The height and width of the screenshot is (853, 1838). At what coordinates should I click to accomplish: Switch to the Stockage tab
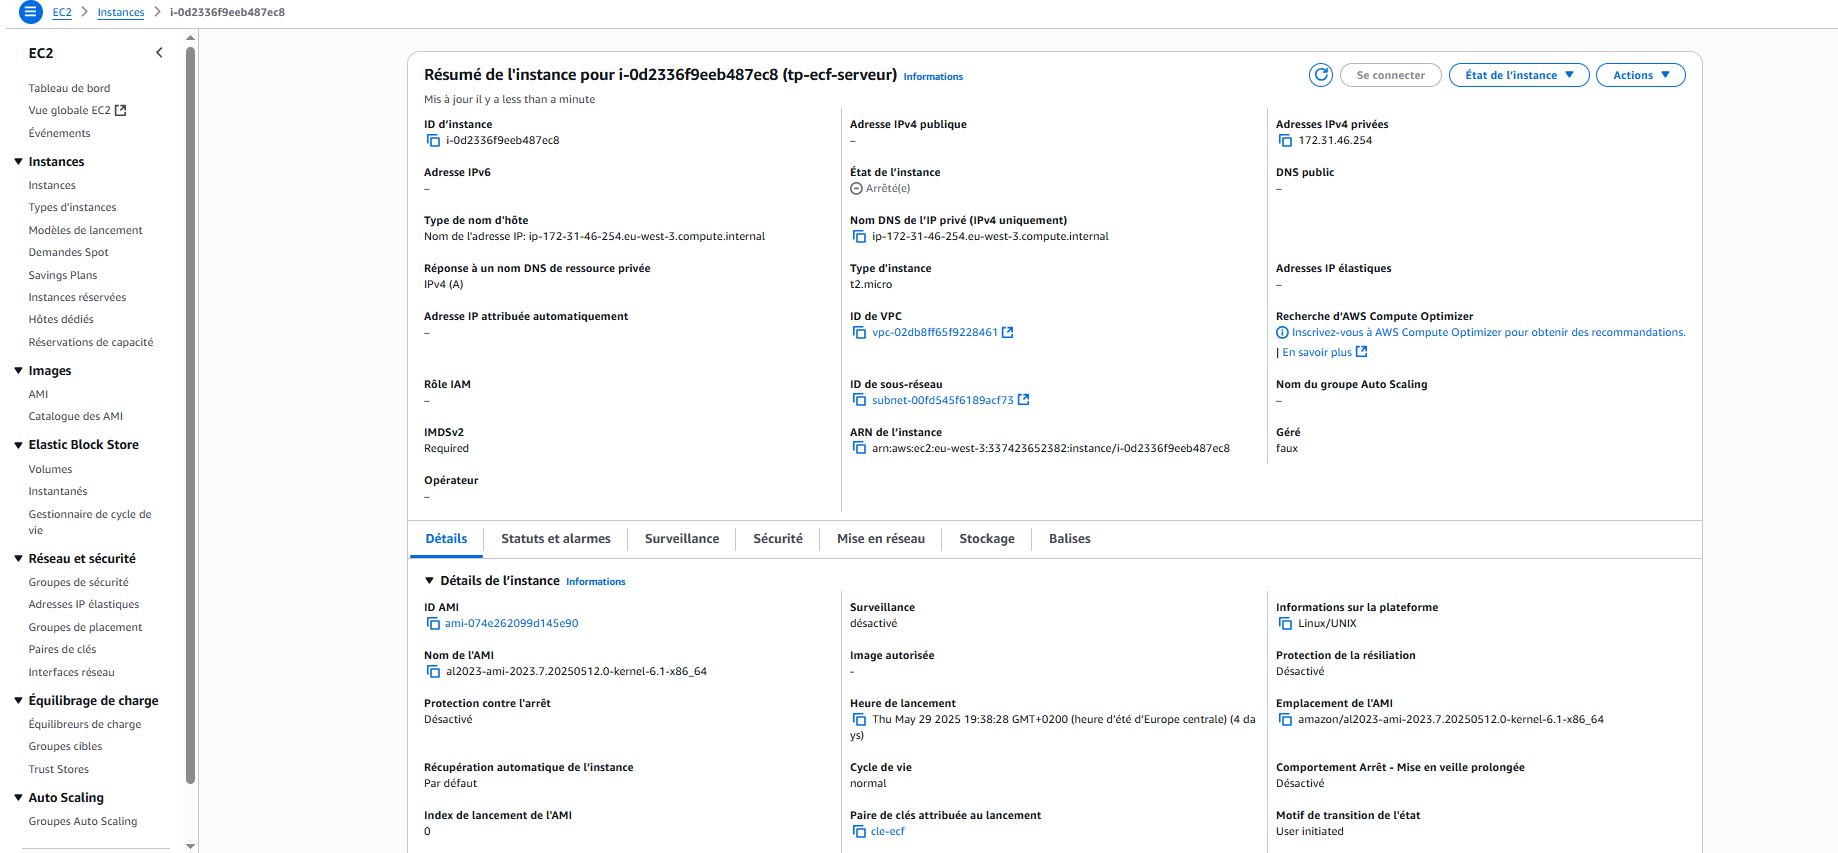pos(986,539)
